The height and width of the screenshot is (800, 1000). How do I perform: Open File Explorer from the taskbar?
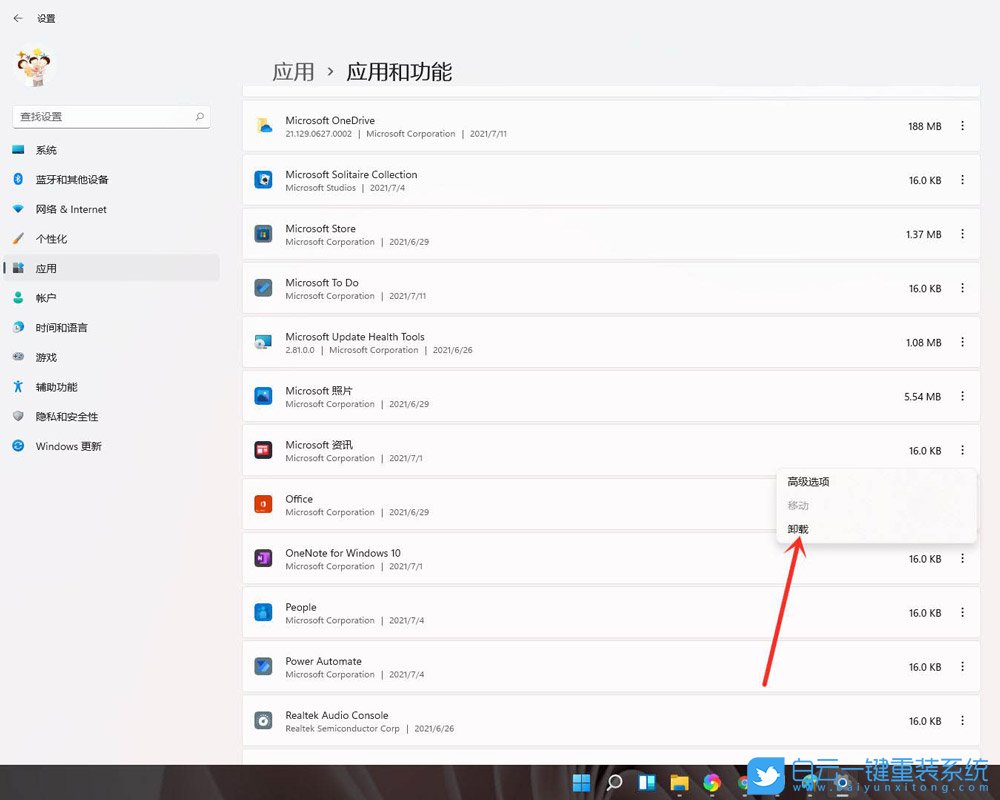click(x=679, y=782)
